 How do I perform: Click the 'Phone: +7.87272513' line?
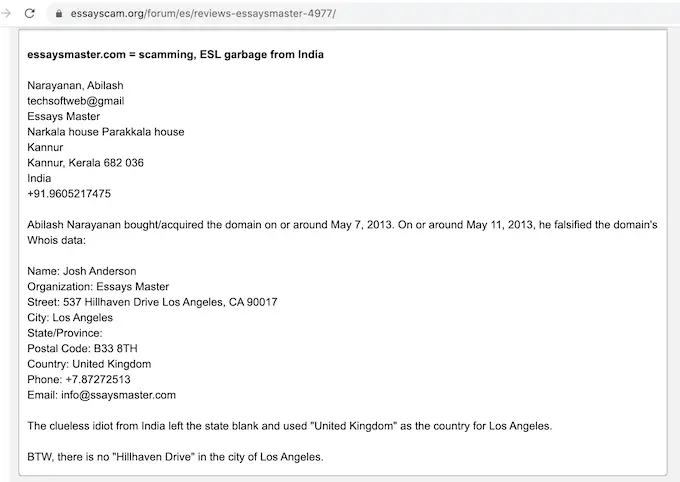pos(79,379)
